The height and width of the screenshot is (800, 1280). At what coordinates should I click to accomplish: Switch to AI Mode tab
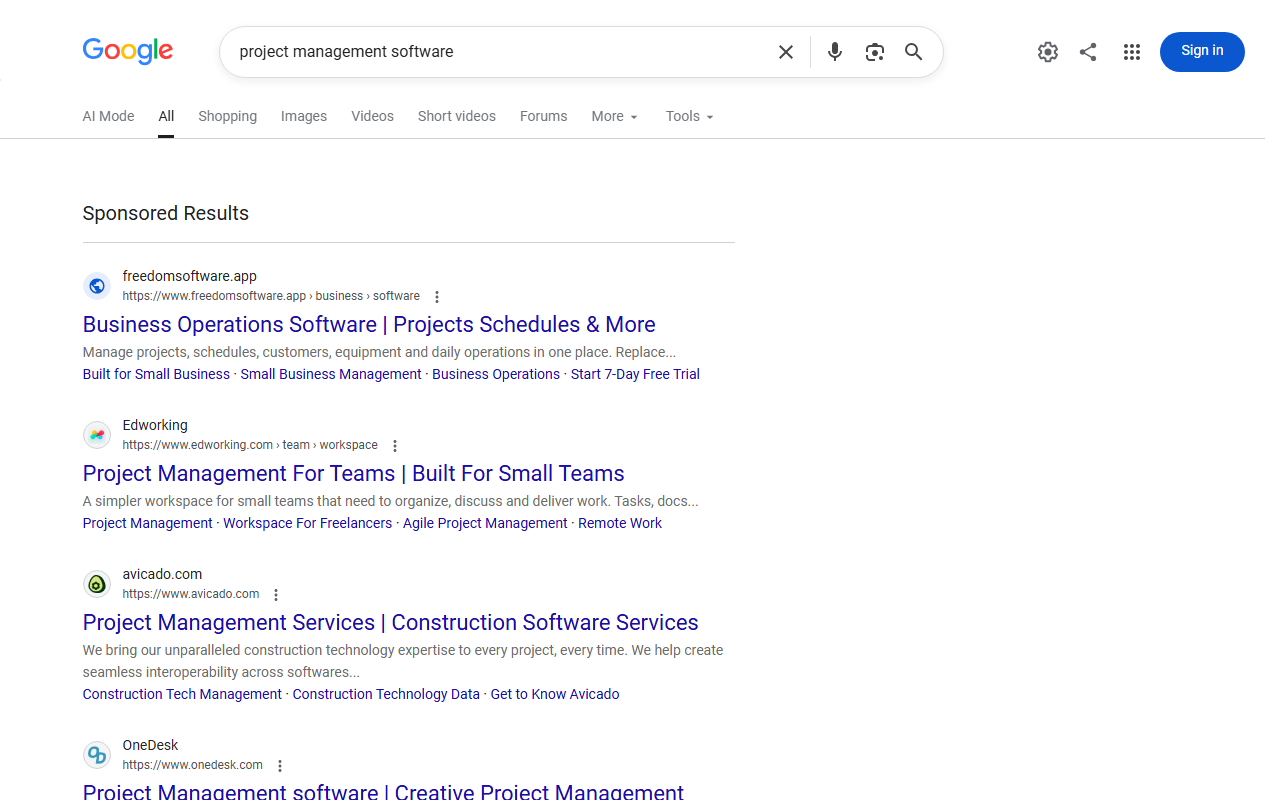click(108, 116)
